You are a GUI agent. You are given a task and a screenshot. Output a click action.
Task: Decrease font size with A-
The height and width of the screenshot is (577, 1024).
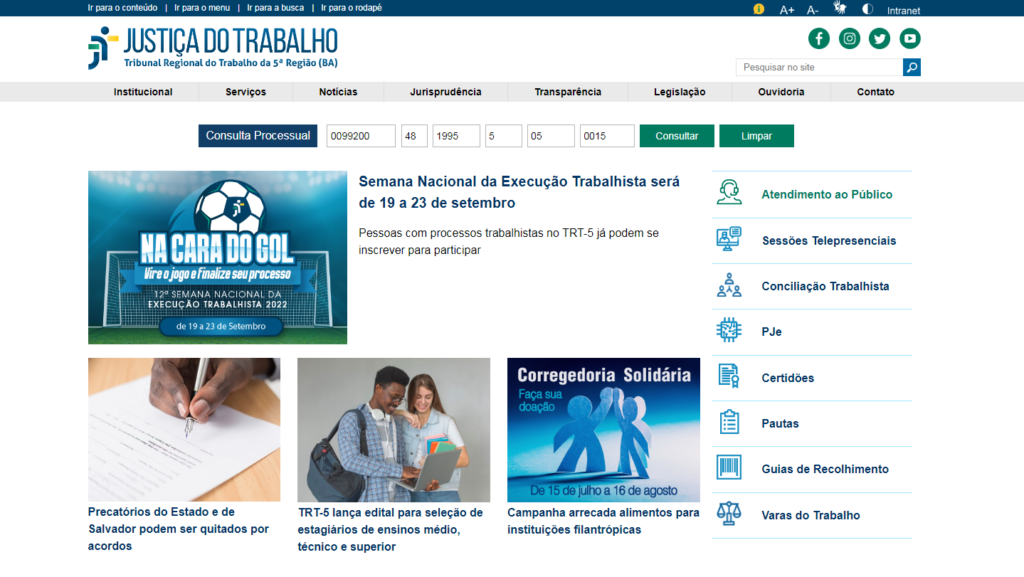(x=813, y=10)
